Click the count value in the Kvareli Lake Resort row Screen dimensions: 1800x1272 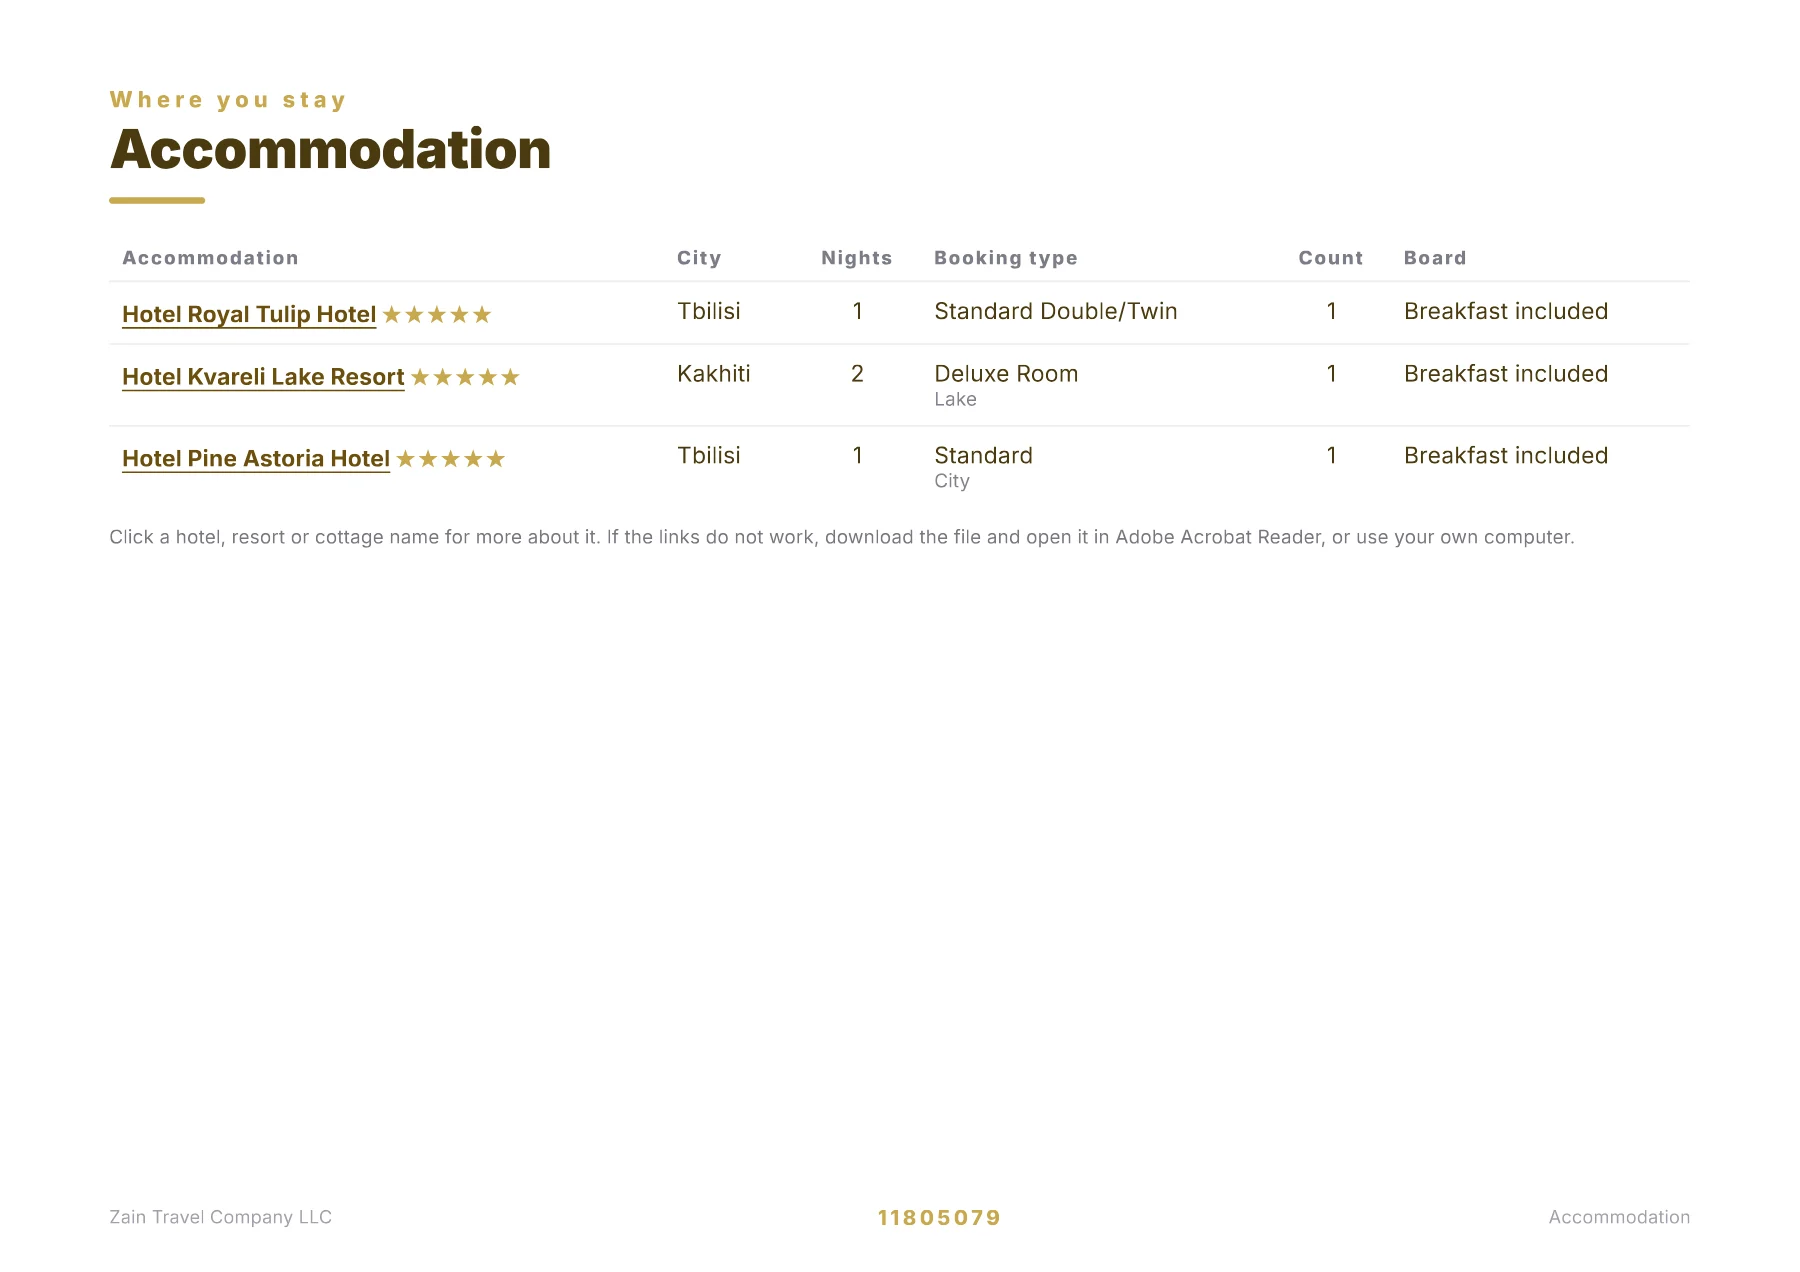click(x=1331, y=374)
